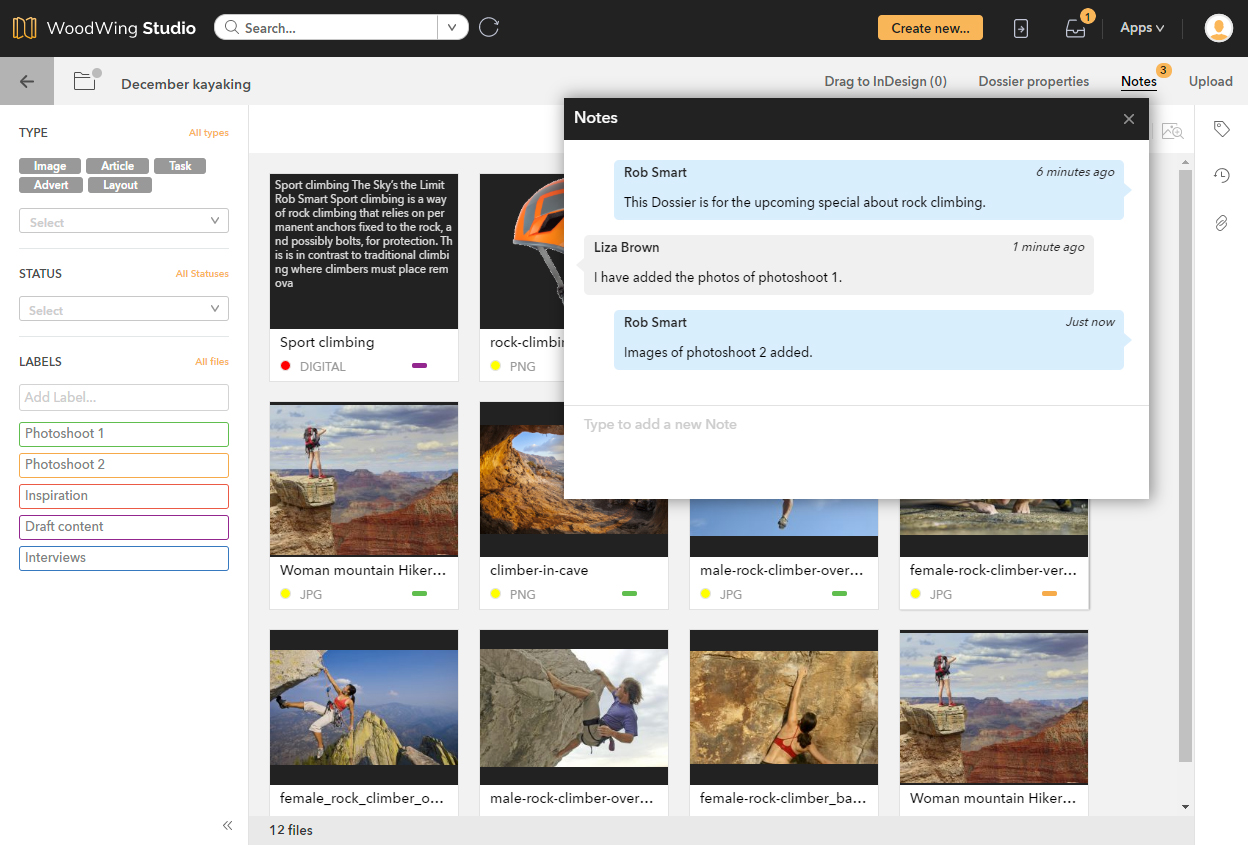Collapse the filter sidebar with double chevron
This screenshot has width=1248, height=845.
(x=227, y=825)
